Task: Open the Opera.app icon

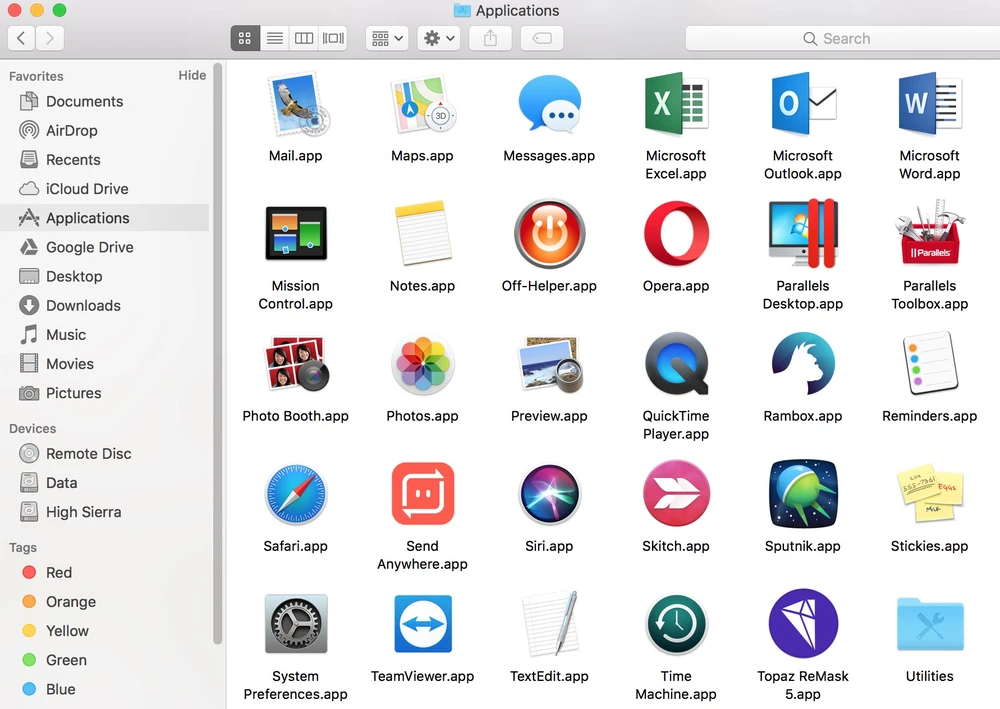Action: [676, 234]
